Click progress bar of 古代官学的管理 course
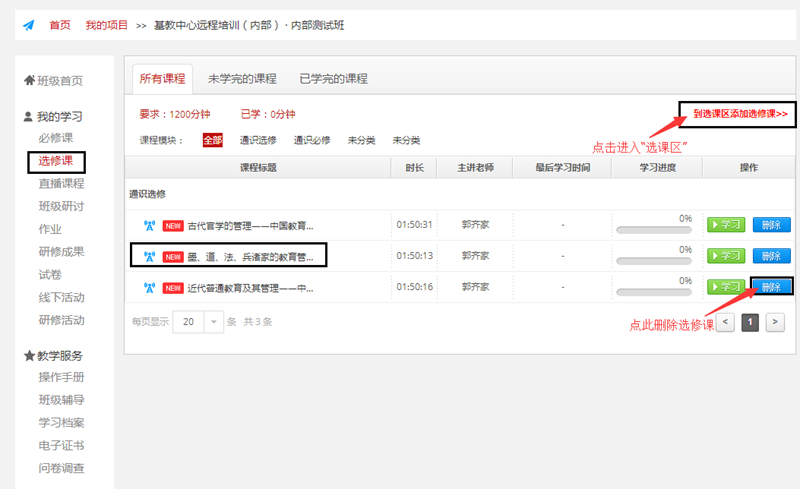This screenshot has height=489, width=800. tap(654, 230)
